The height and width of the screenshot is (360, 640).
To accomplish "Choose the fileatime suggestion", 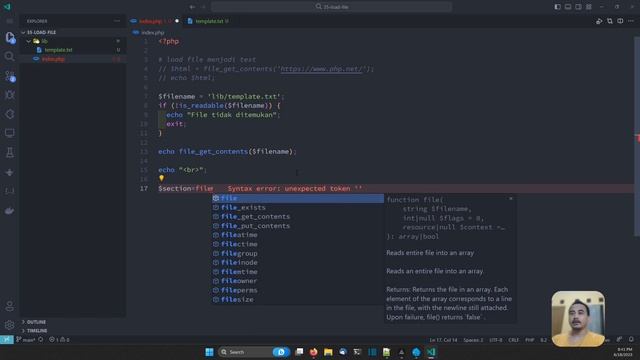I will click(x=298, y=235).
